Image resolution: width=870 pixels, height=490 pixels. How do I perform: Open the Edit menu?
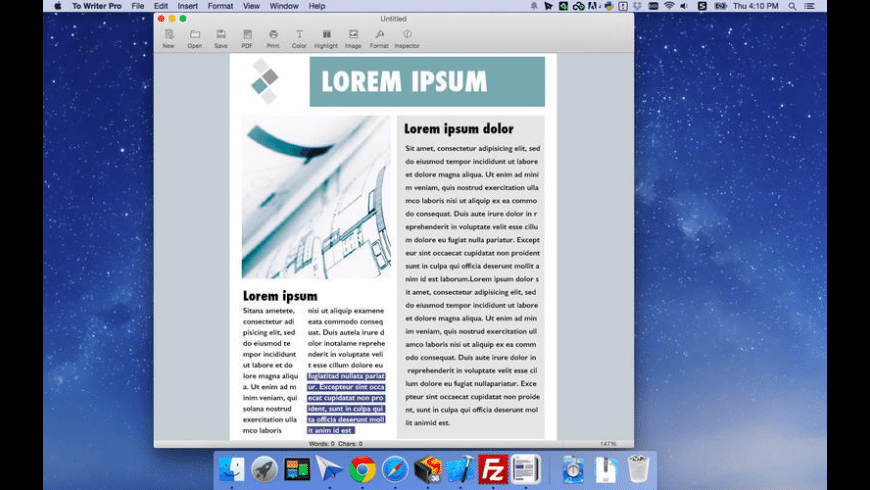pos(161,6)
